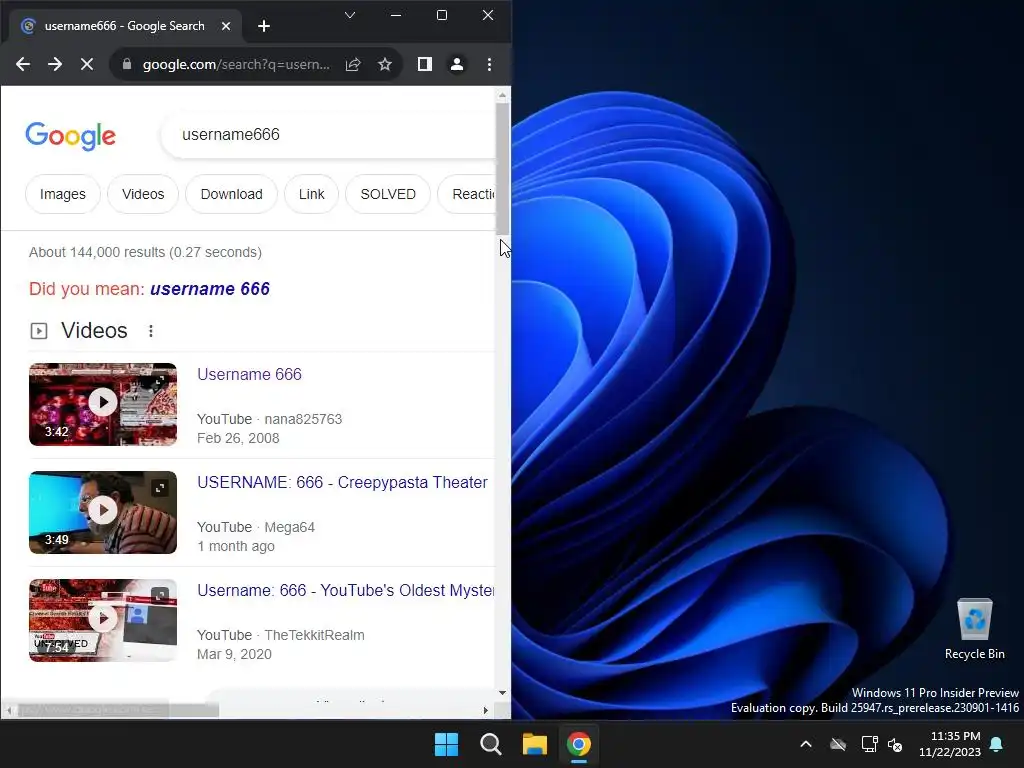Filter results by Images
This screenshot has height=768, width=1024.
[x=63, y=194]
